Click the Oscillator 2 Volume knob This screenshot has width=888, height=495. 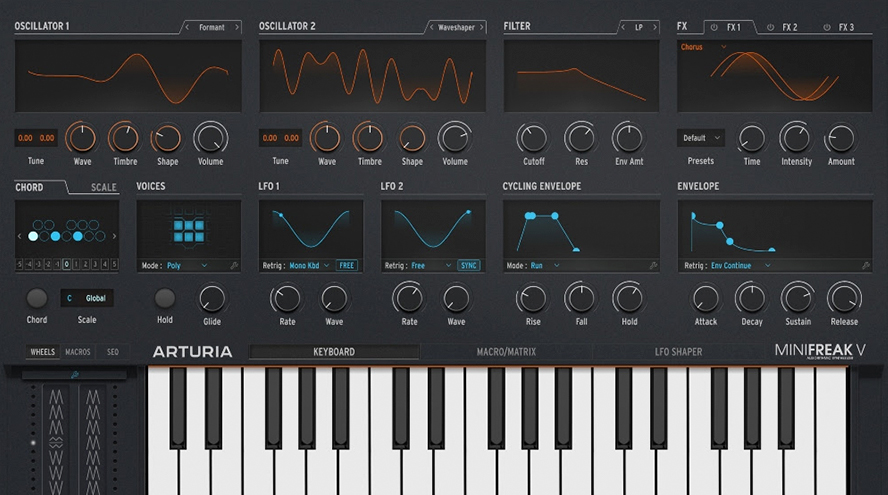pyautogui.click(x=455, y=138)
